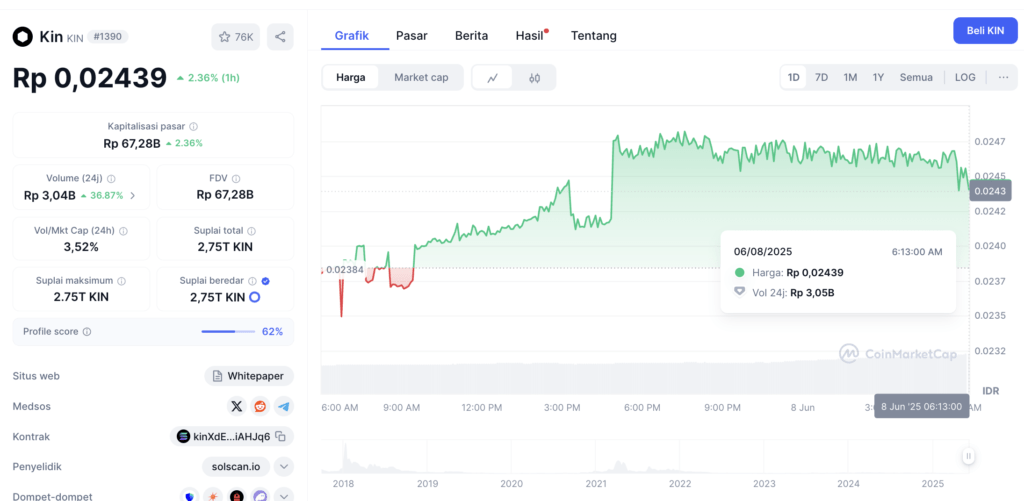The width and height of the screenshot is (1024, 501).
Task: Show Market cap chart
Action: pyautogui.click(x=421, y=78)
